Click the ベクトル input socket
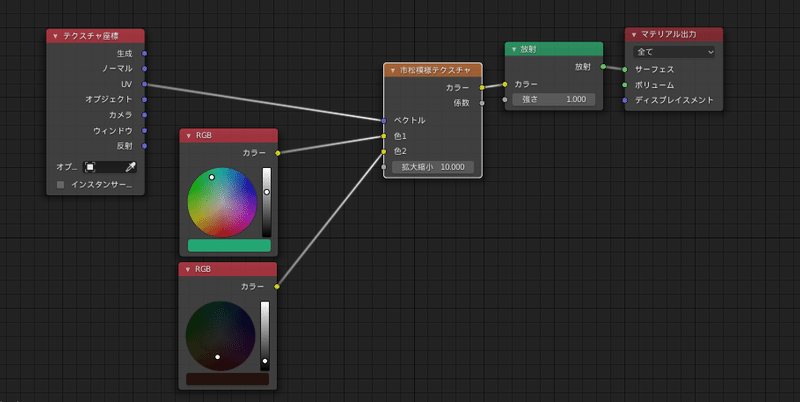The height and width of the screenshot is (402, 800). 384,121
